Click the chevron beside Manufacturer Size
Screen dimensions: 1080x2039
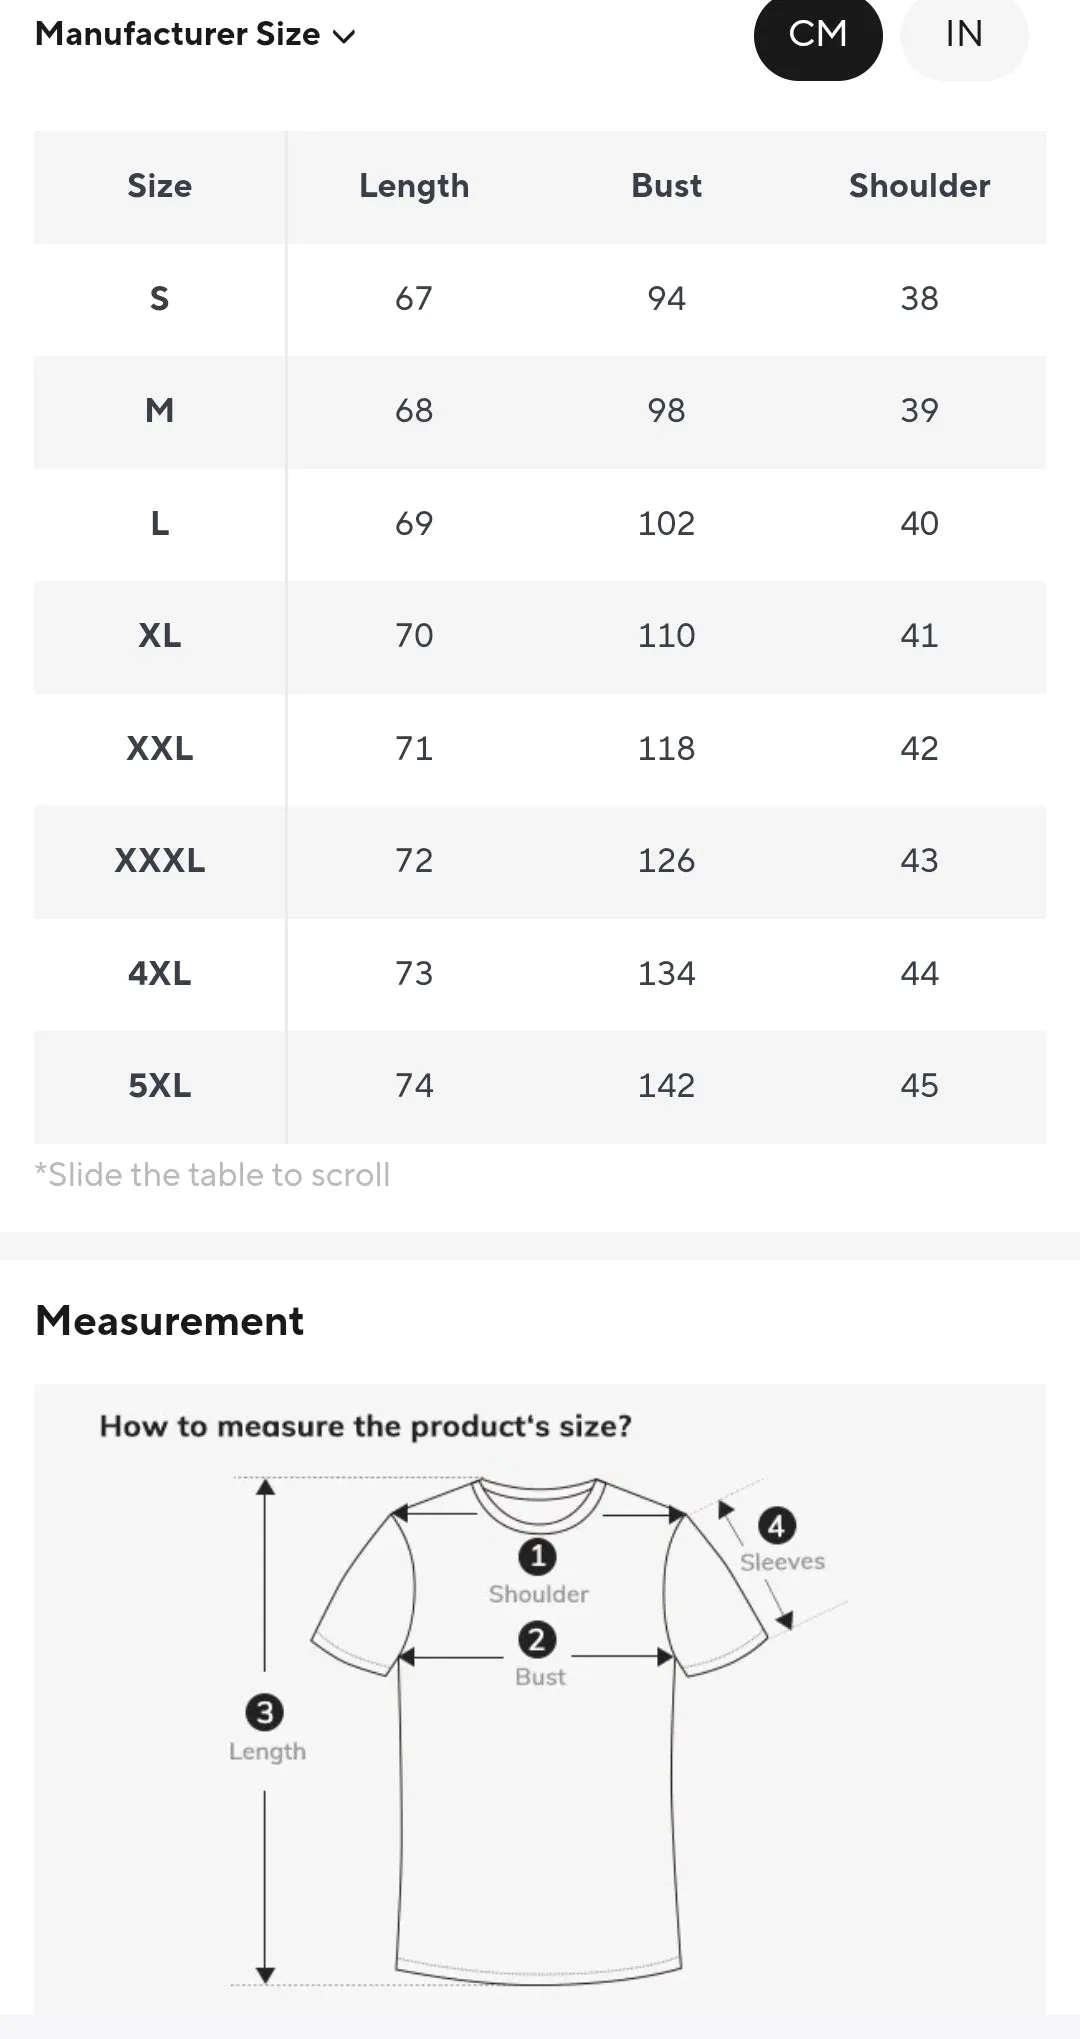[344, 37]
